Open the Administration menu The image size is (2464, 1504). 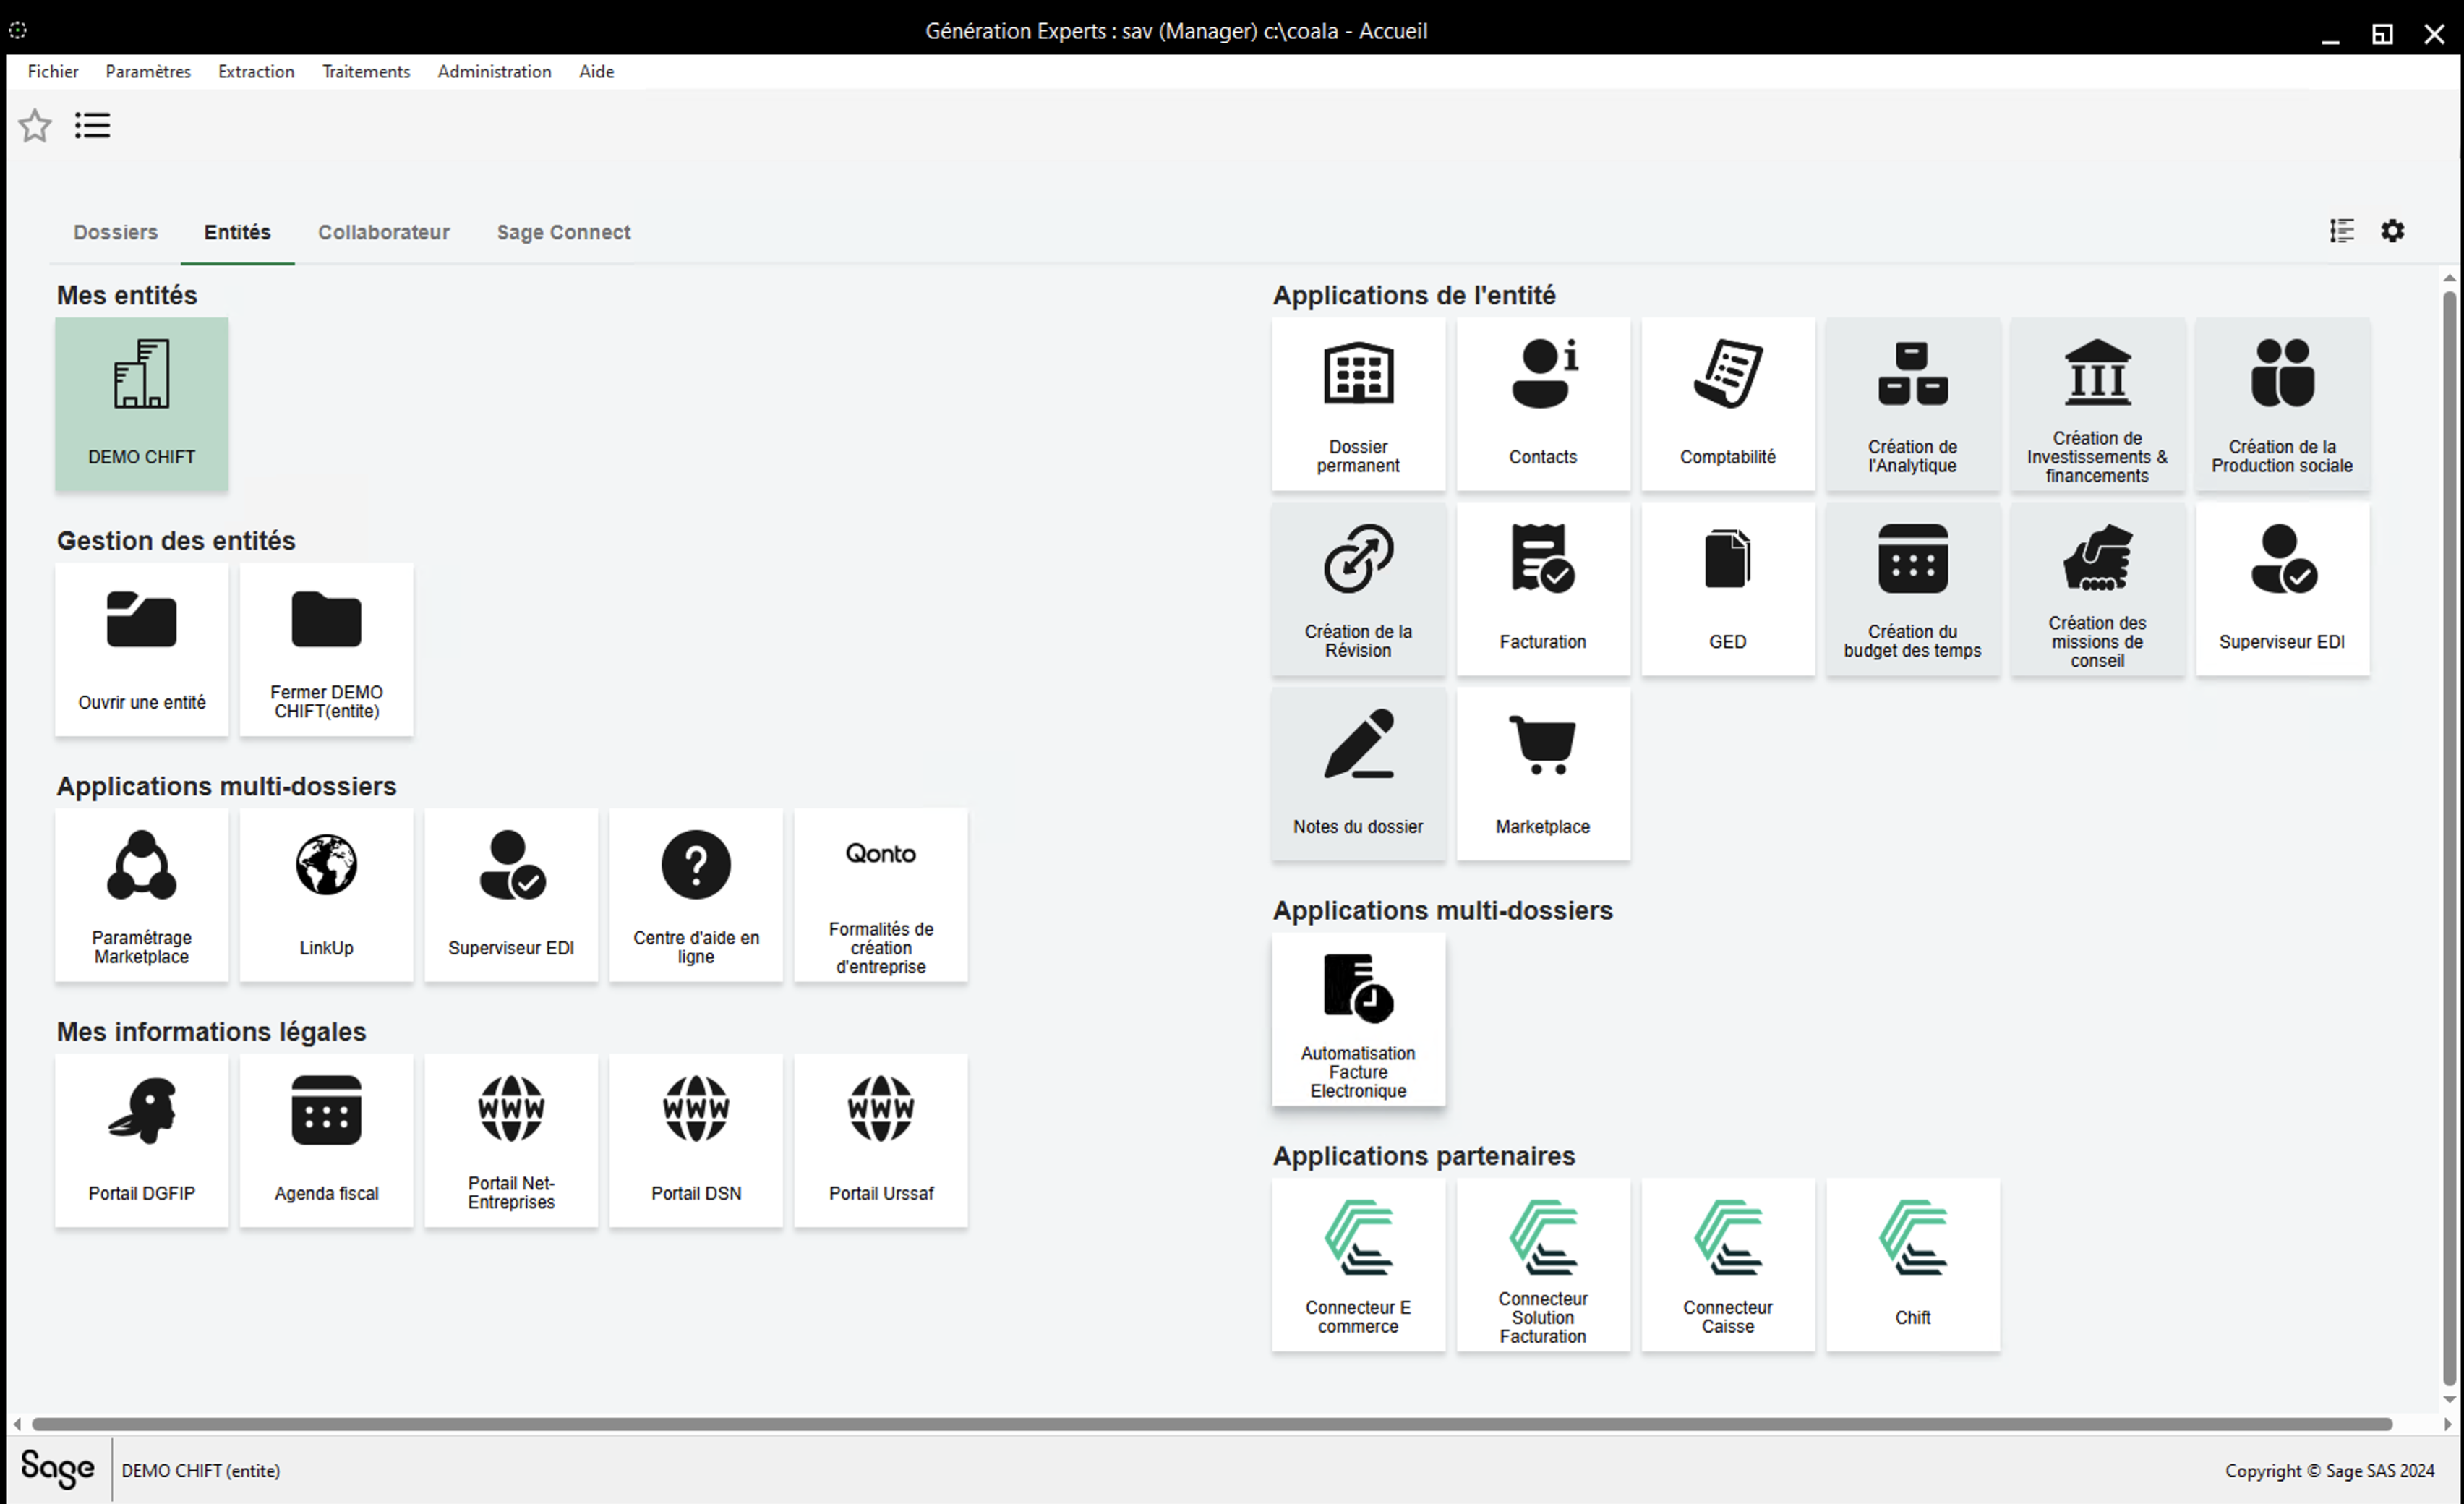pyautogui.click(x=494, y=71)
